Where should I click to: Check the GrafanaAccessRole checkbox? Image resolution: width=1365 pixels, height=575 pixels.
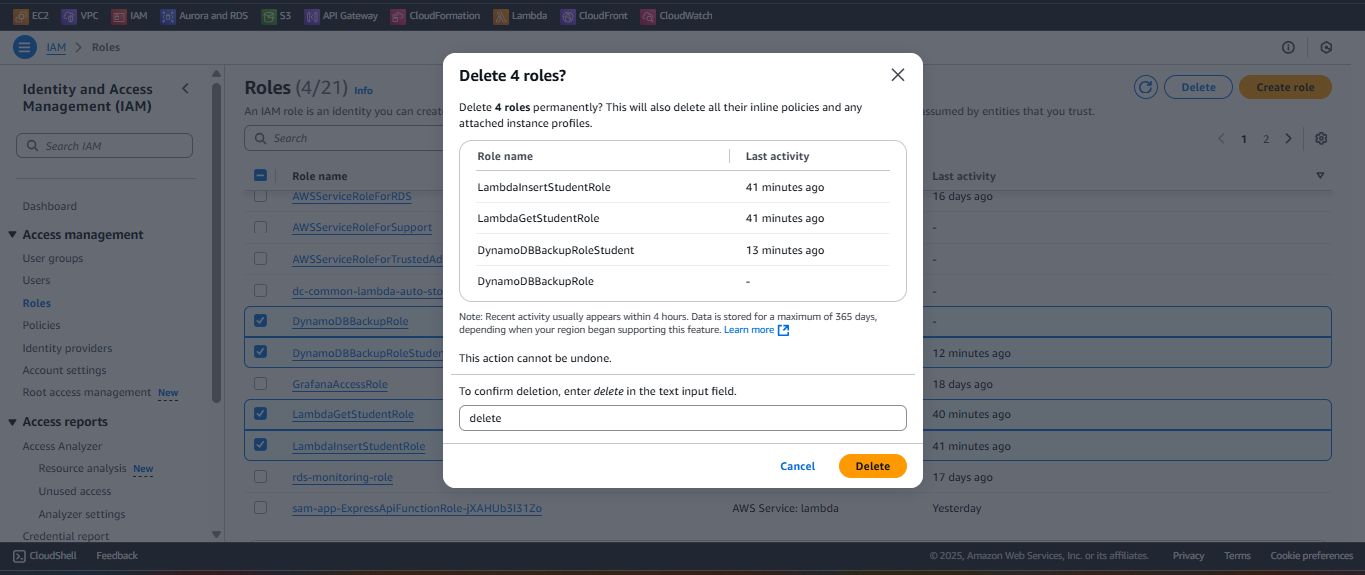click(260, 383)
